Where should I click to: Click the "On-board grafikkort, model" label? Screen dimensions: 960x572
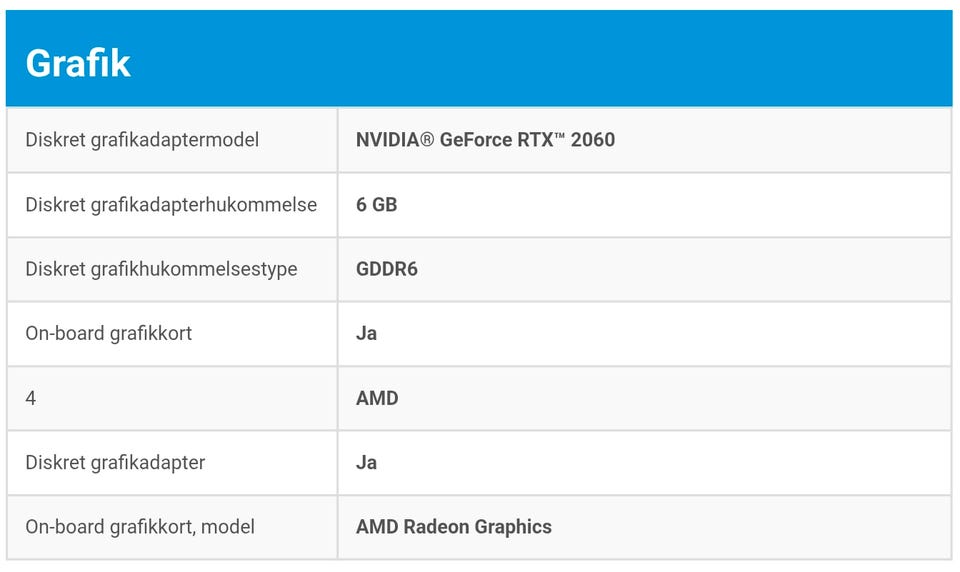[x=140, y=526]
